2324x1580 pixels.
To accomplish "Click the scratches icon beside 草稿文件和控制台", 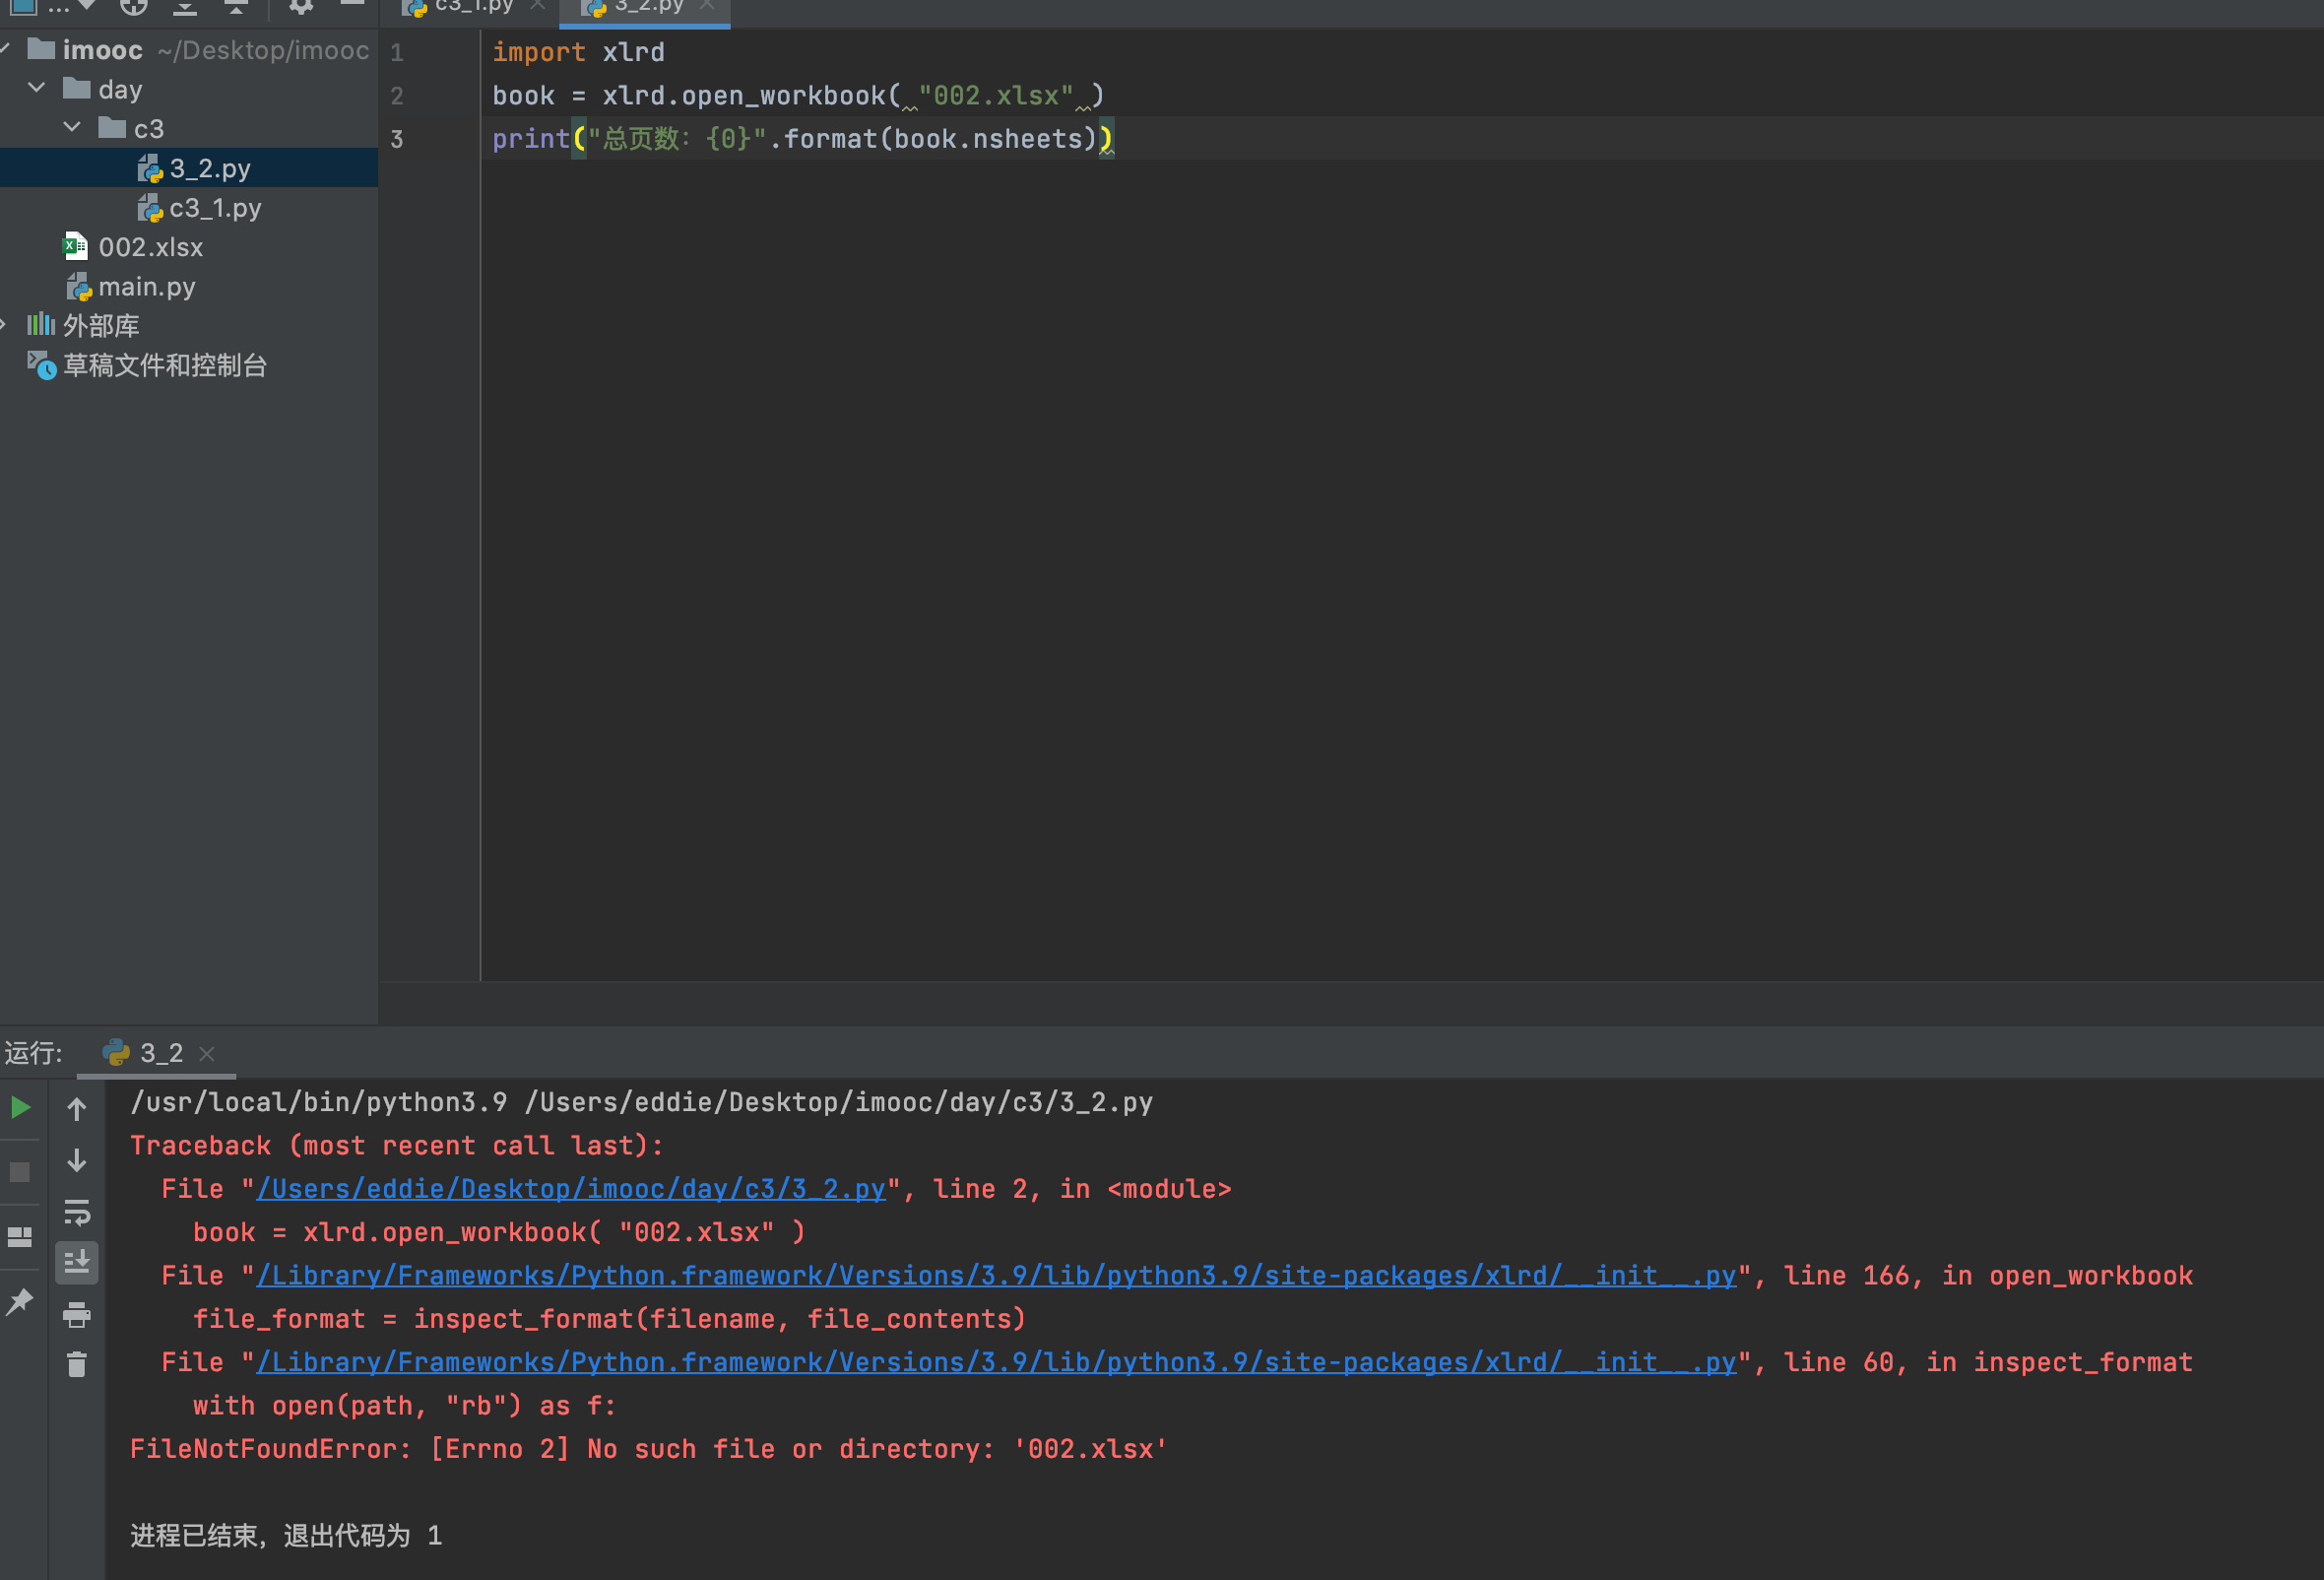I will click(x=41, y=365).
